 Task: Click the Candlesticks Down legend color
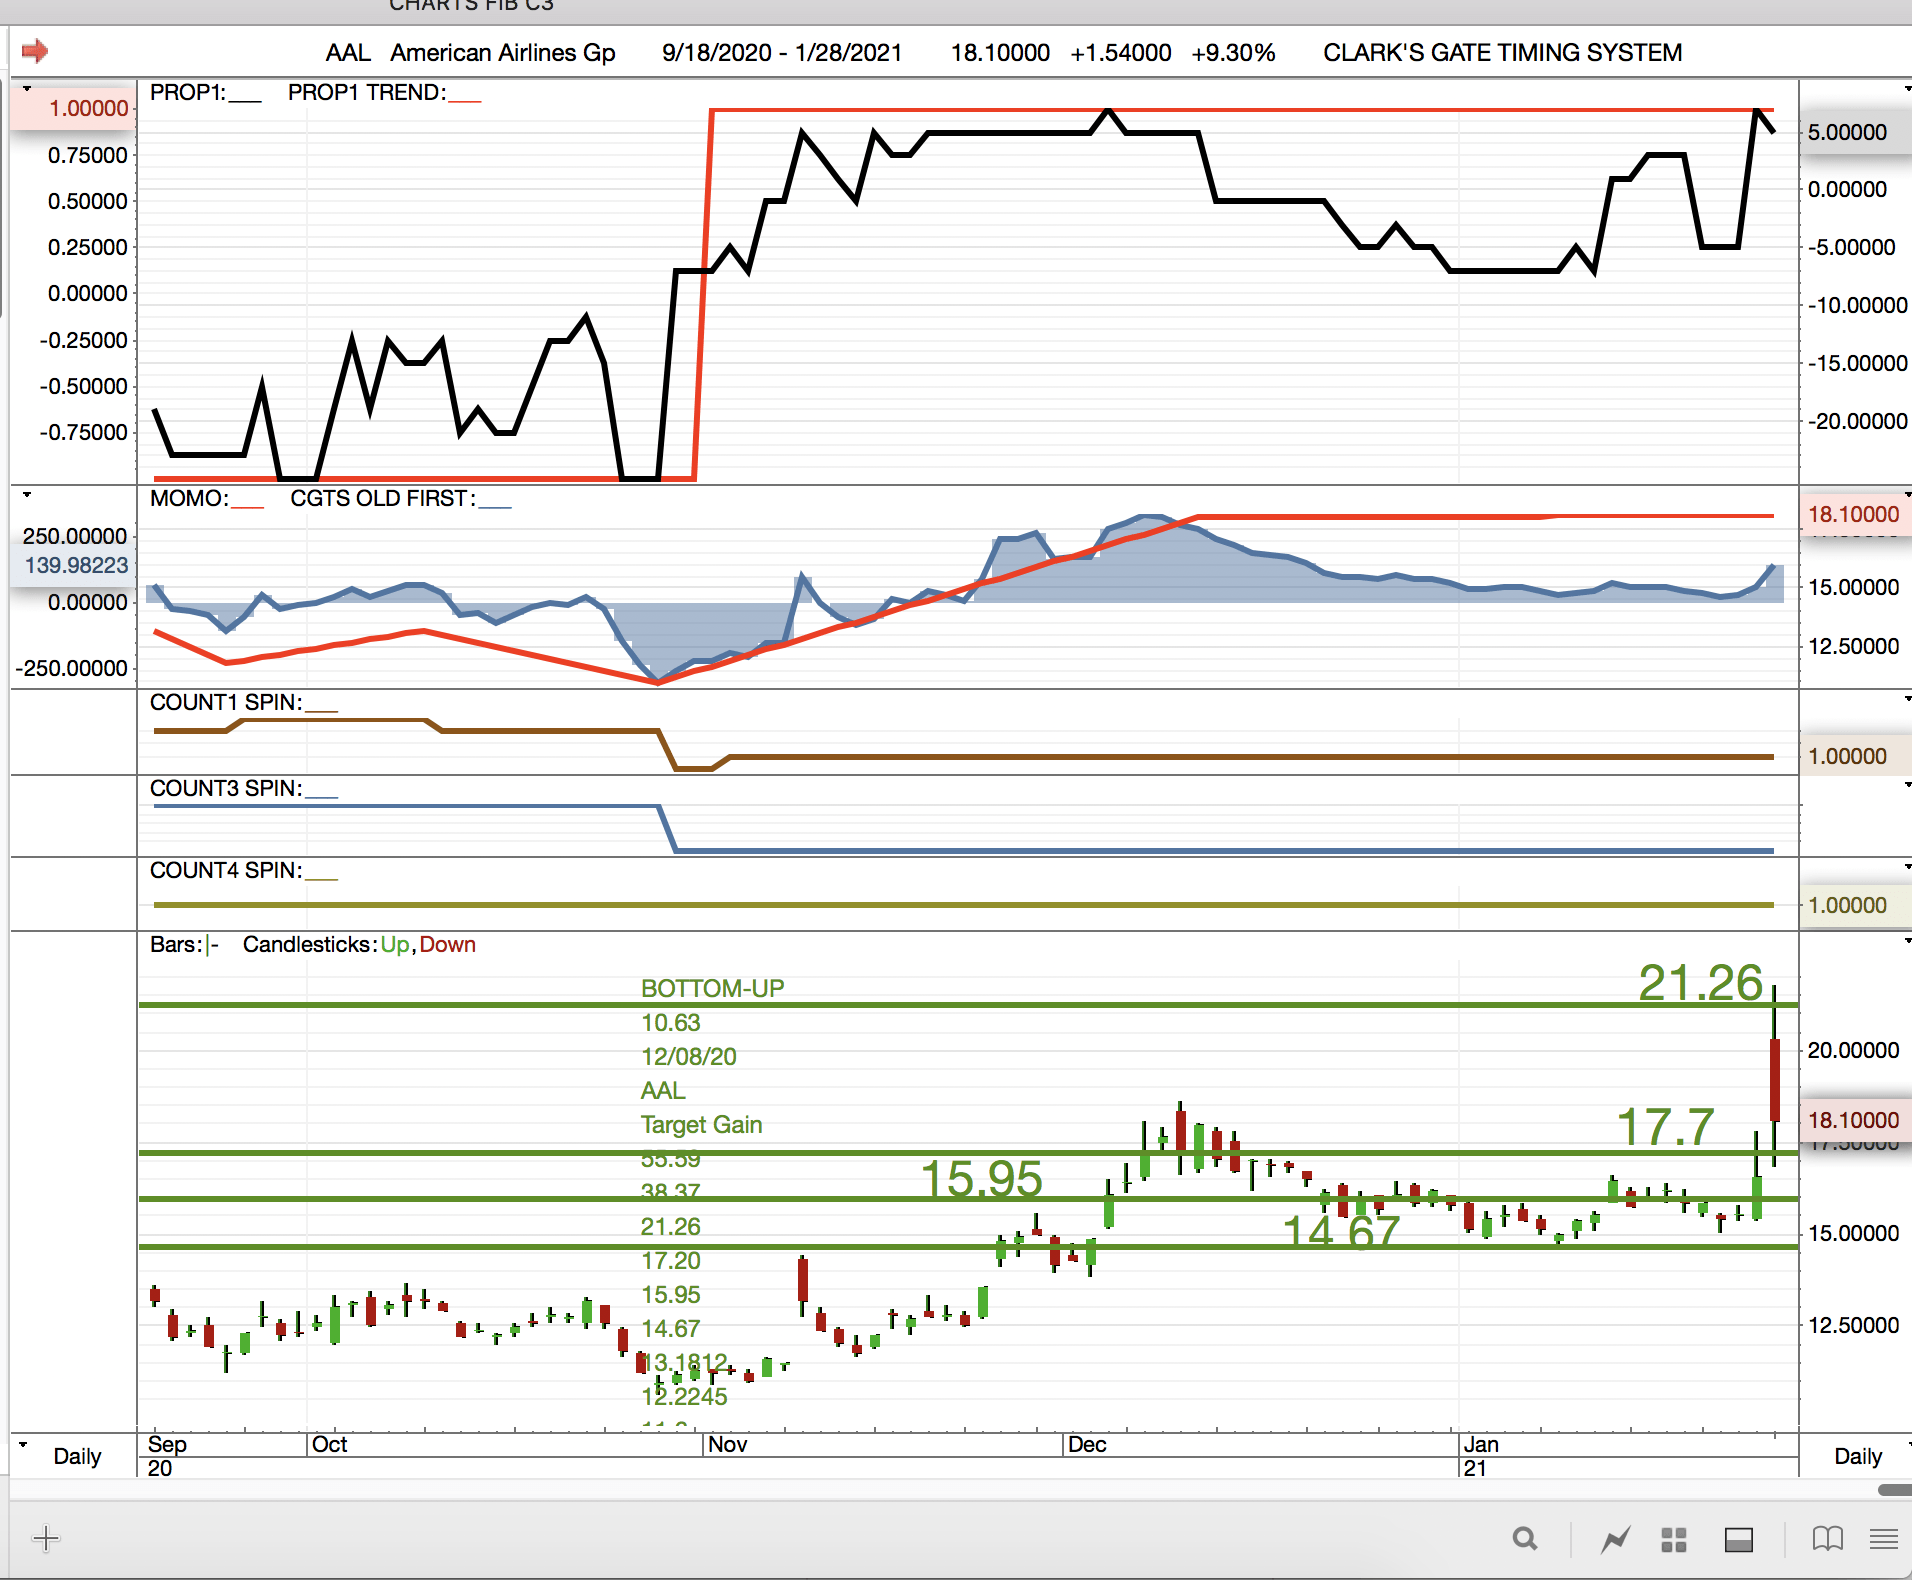pos(447,944)
